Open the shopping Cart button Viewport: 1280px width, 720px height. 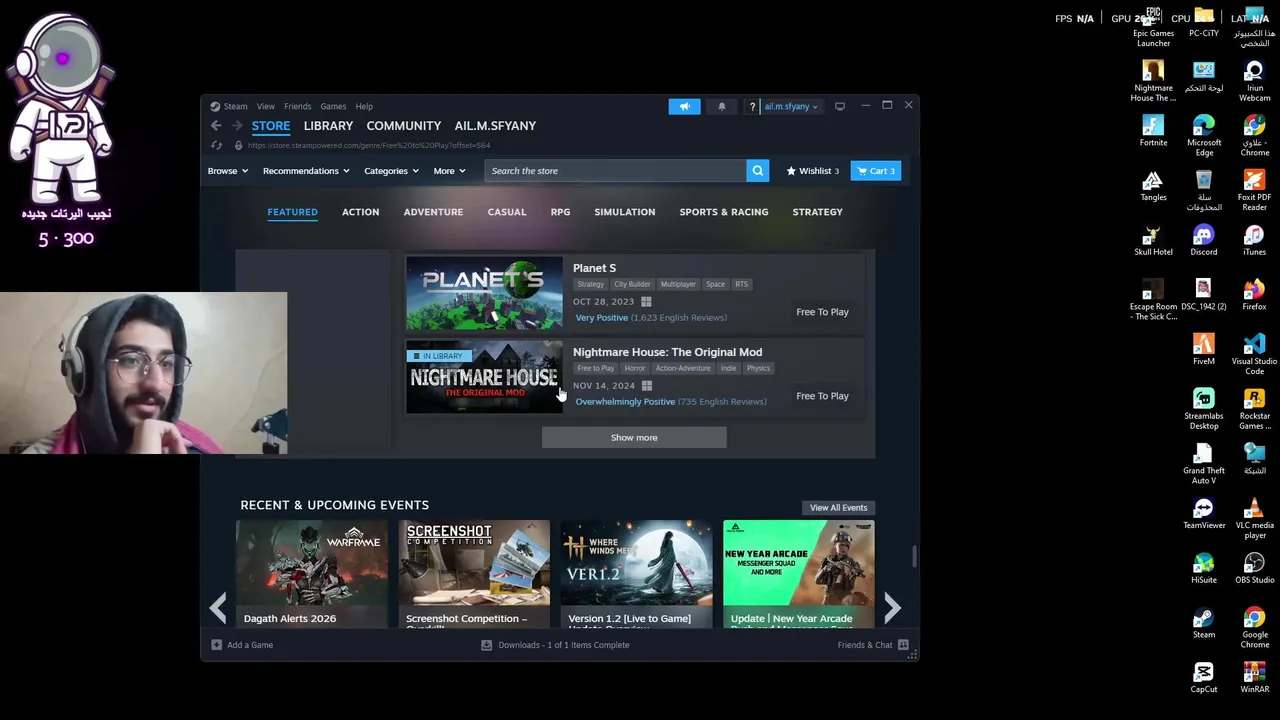click(876, 171)
